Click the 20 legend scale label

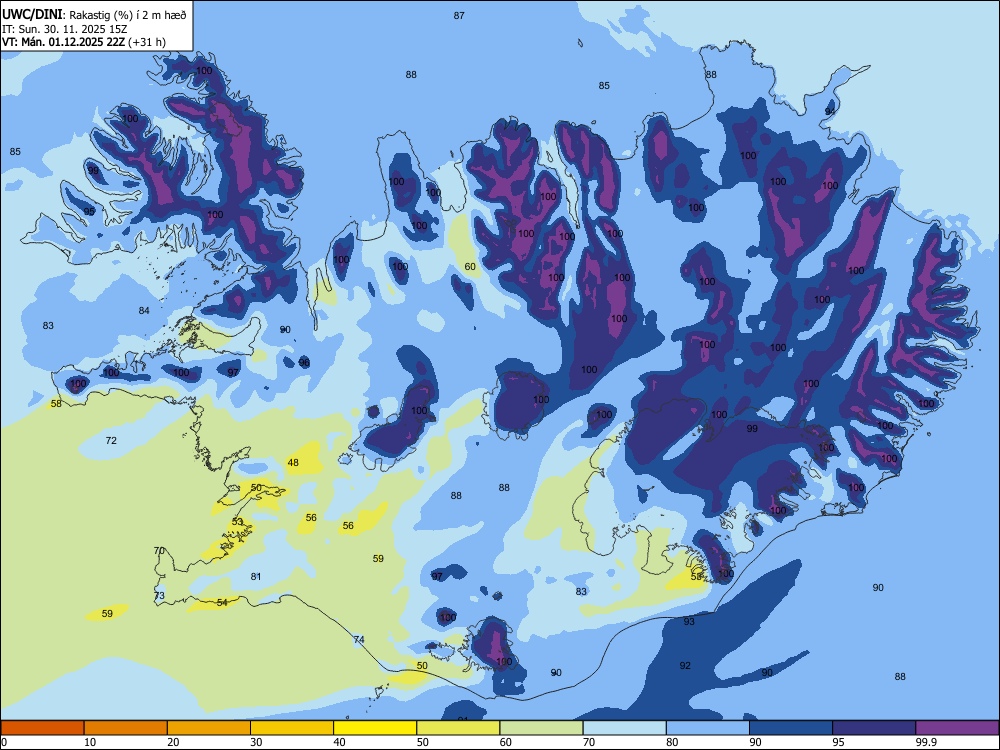coord(173,742)
